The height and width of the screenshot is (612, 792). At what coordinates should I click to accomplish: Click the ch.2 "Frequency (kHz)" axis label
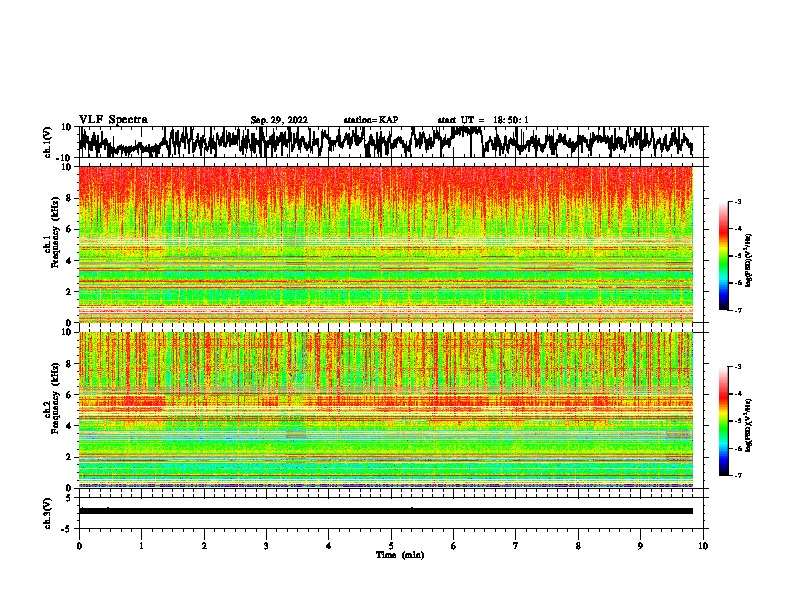click(x=55, y=398)
